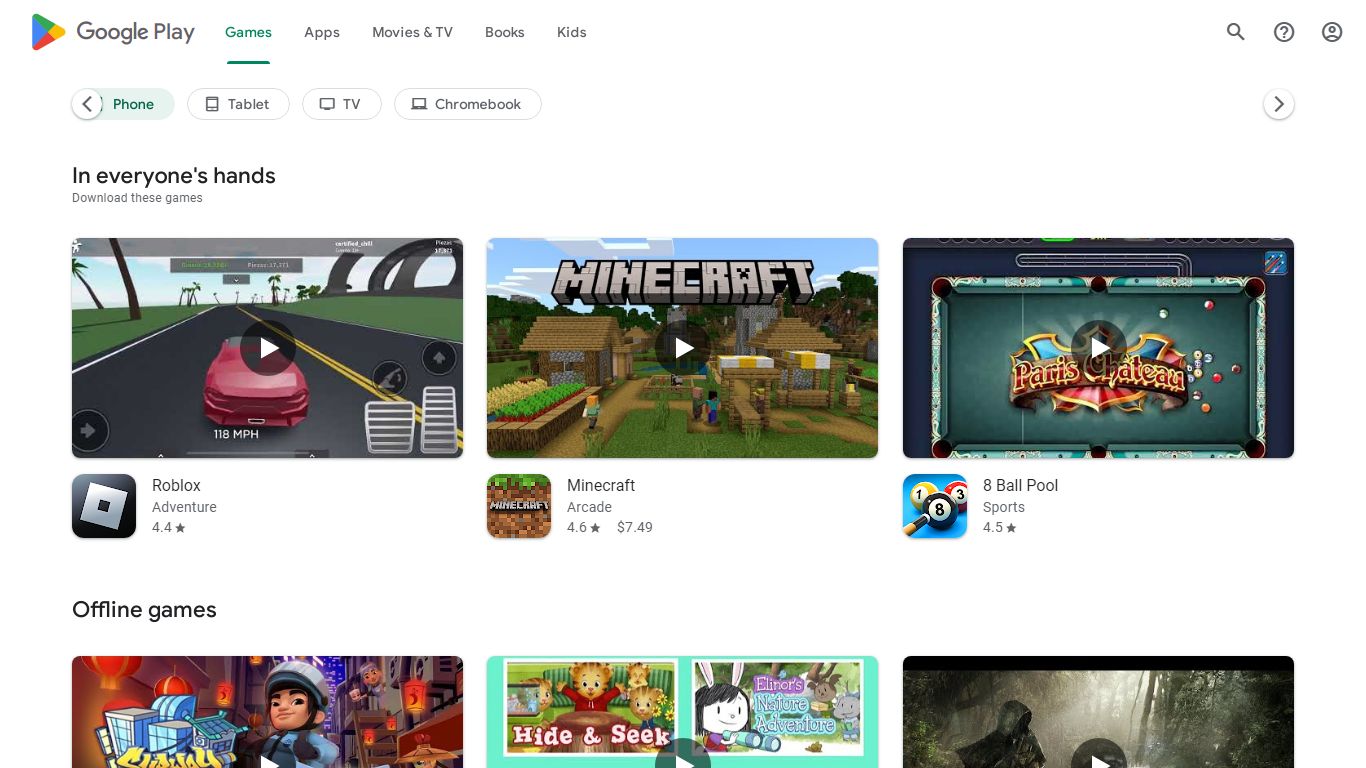Open the Help center icon
Screen dimensions: 1366x768
1284,32
